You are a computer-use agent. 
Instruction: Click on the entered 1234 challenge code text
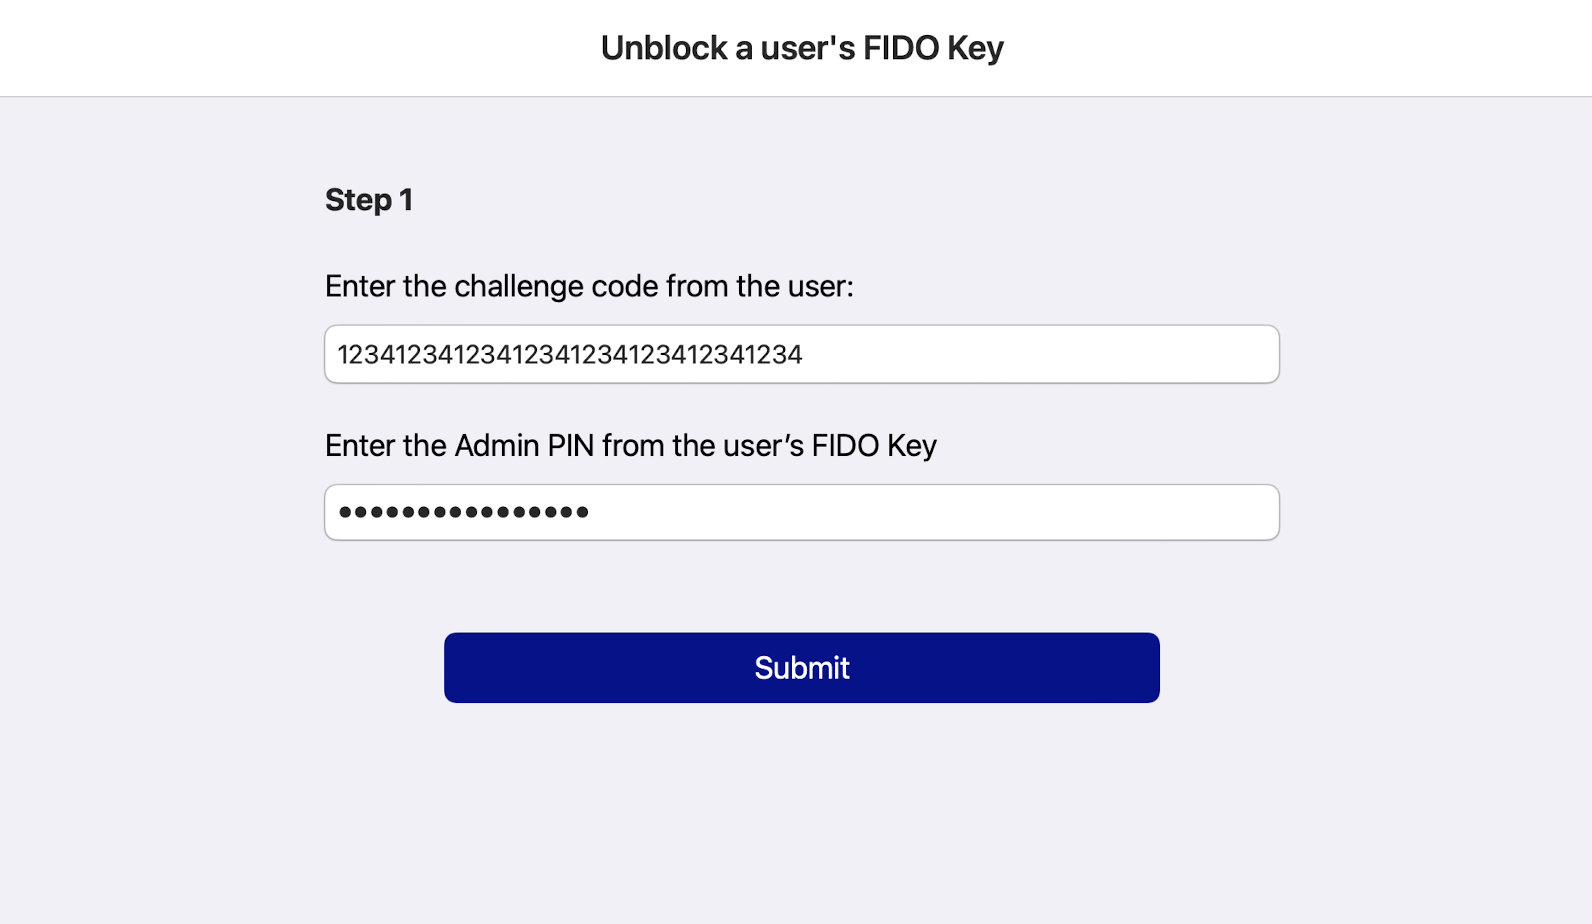[x=569, y=355]
